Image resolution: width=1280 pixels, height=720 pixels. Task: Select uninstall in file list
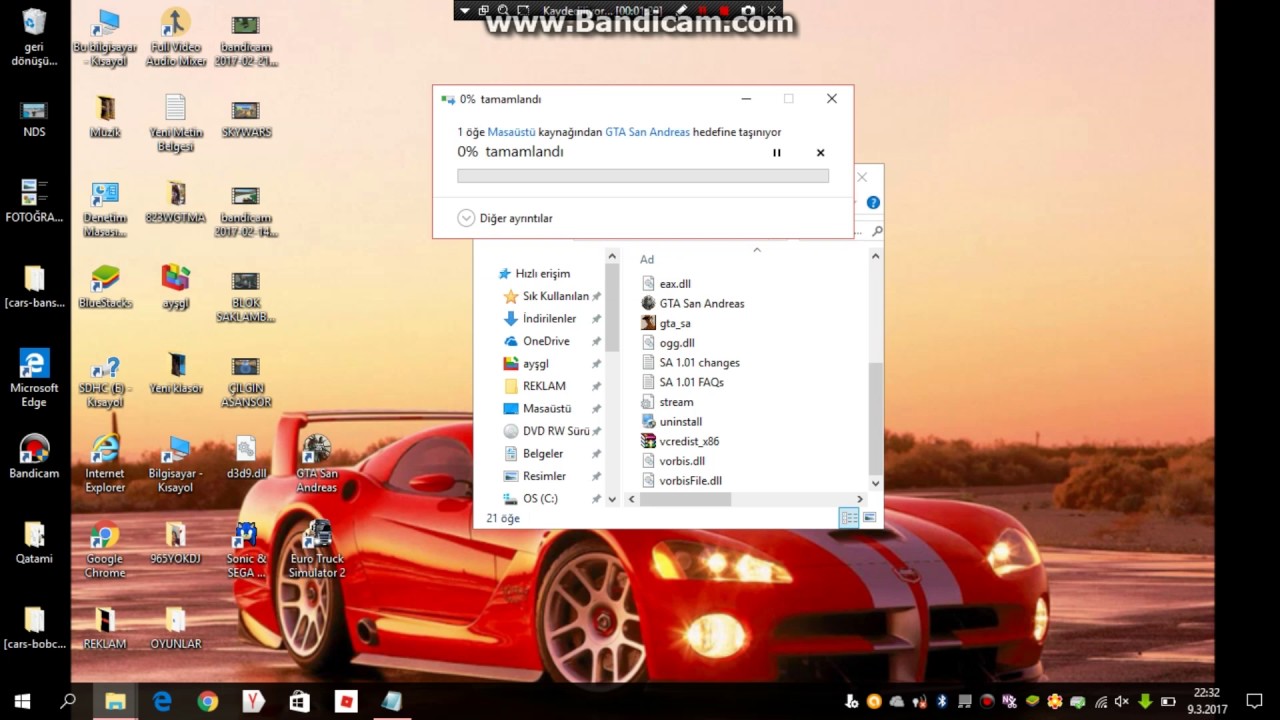pos(671,422)
